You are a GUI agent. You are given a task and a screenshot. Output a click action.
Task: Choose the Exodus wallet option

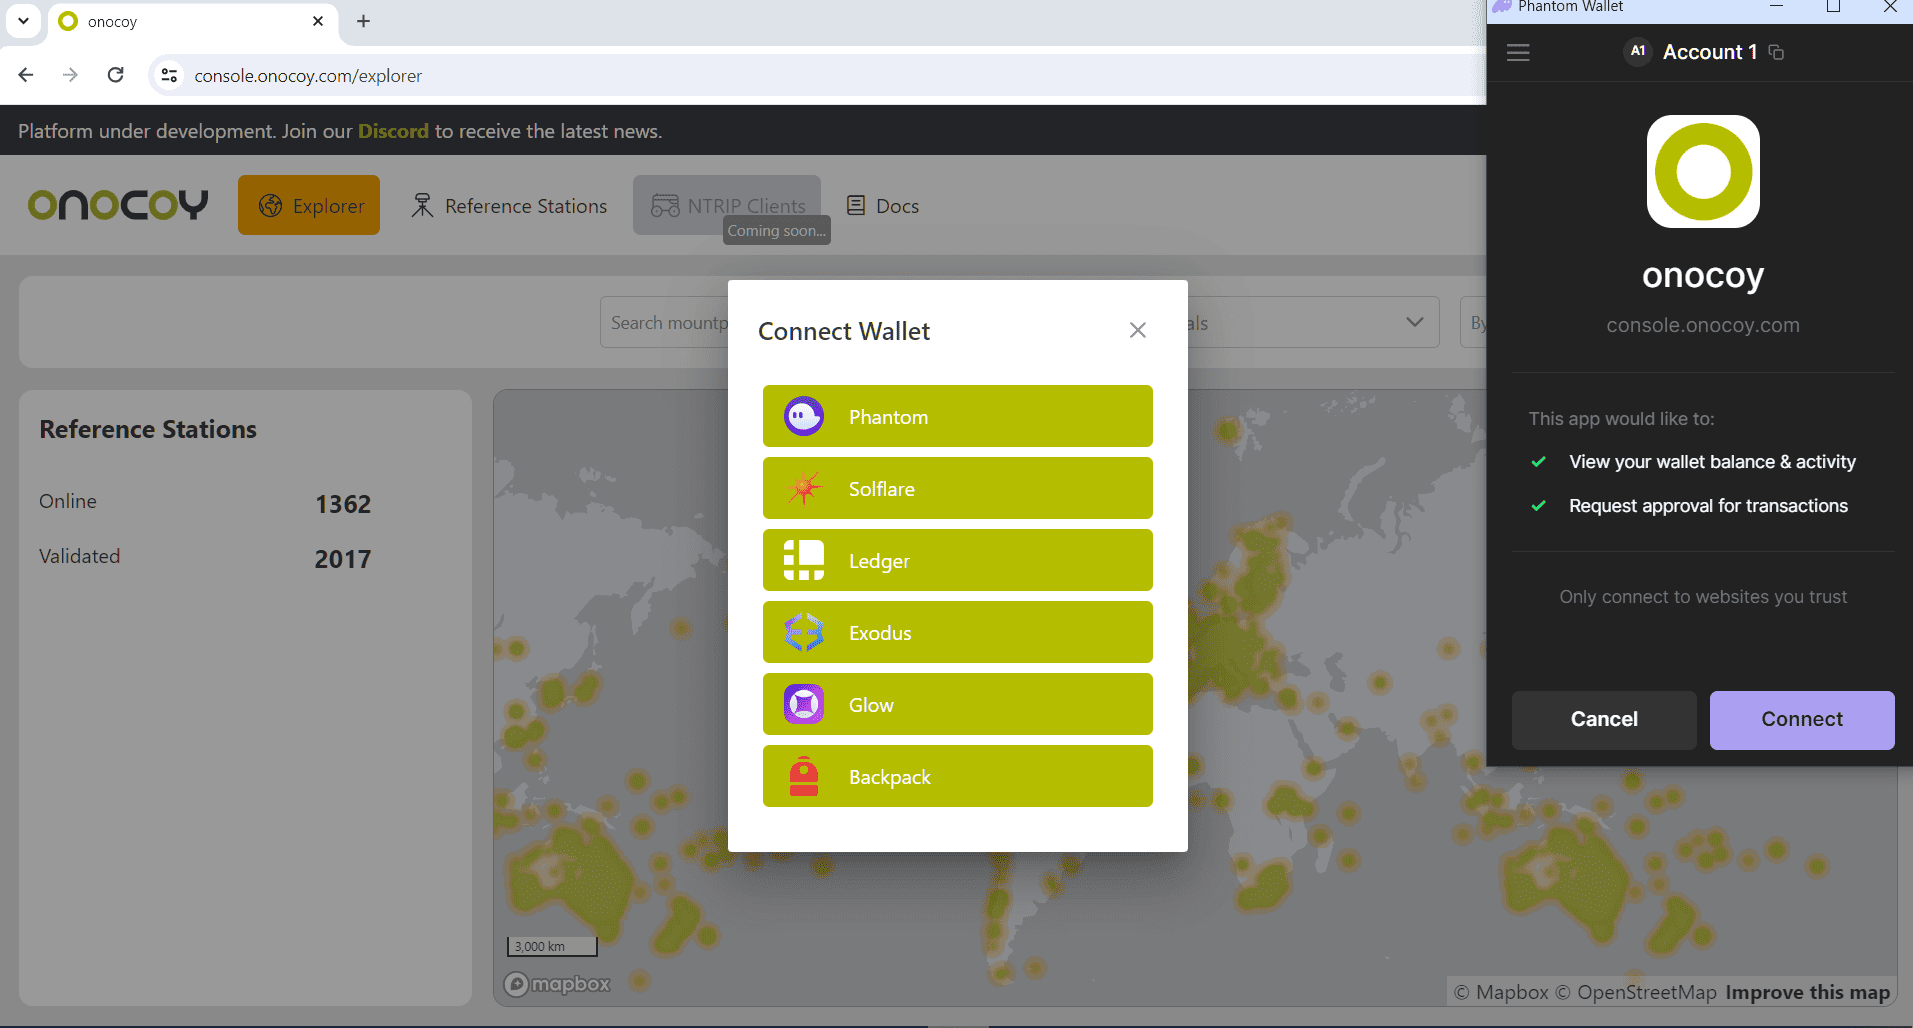click(957, 632)
